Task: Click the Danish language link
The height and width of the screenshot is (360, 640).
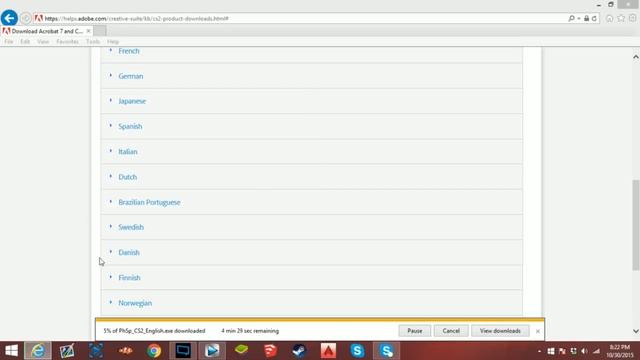Action: pyautogui.click(x=129, y=253)
